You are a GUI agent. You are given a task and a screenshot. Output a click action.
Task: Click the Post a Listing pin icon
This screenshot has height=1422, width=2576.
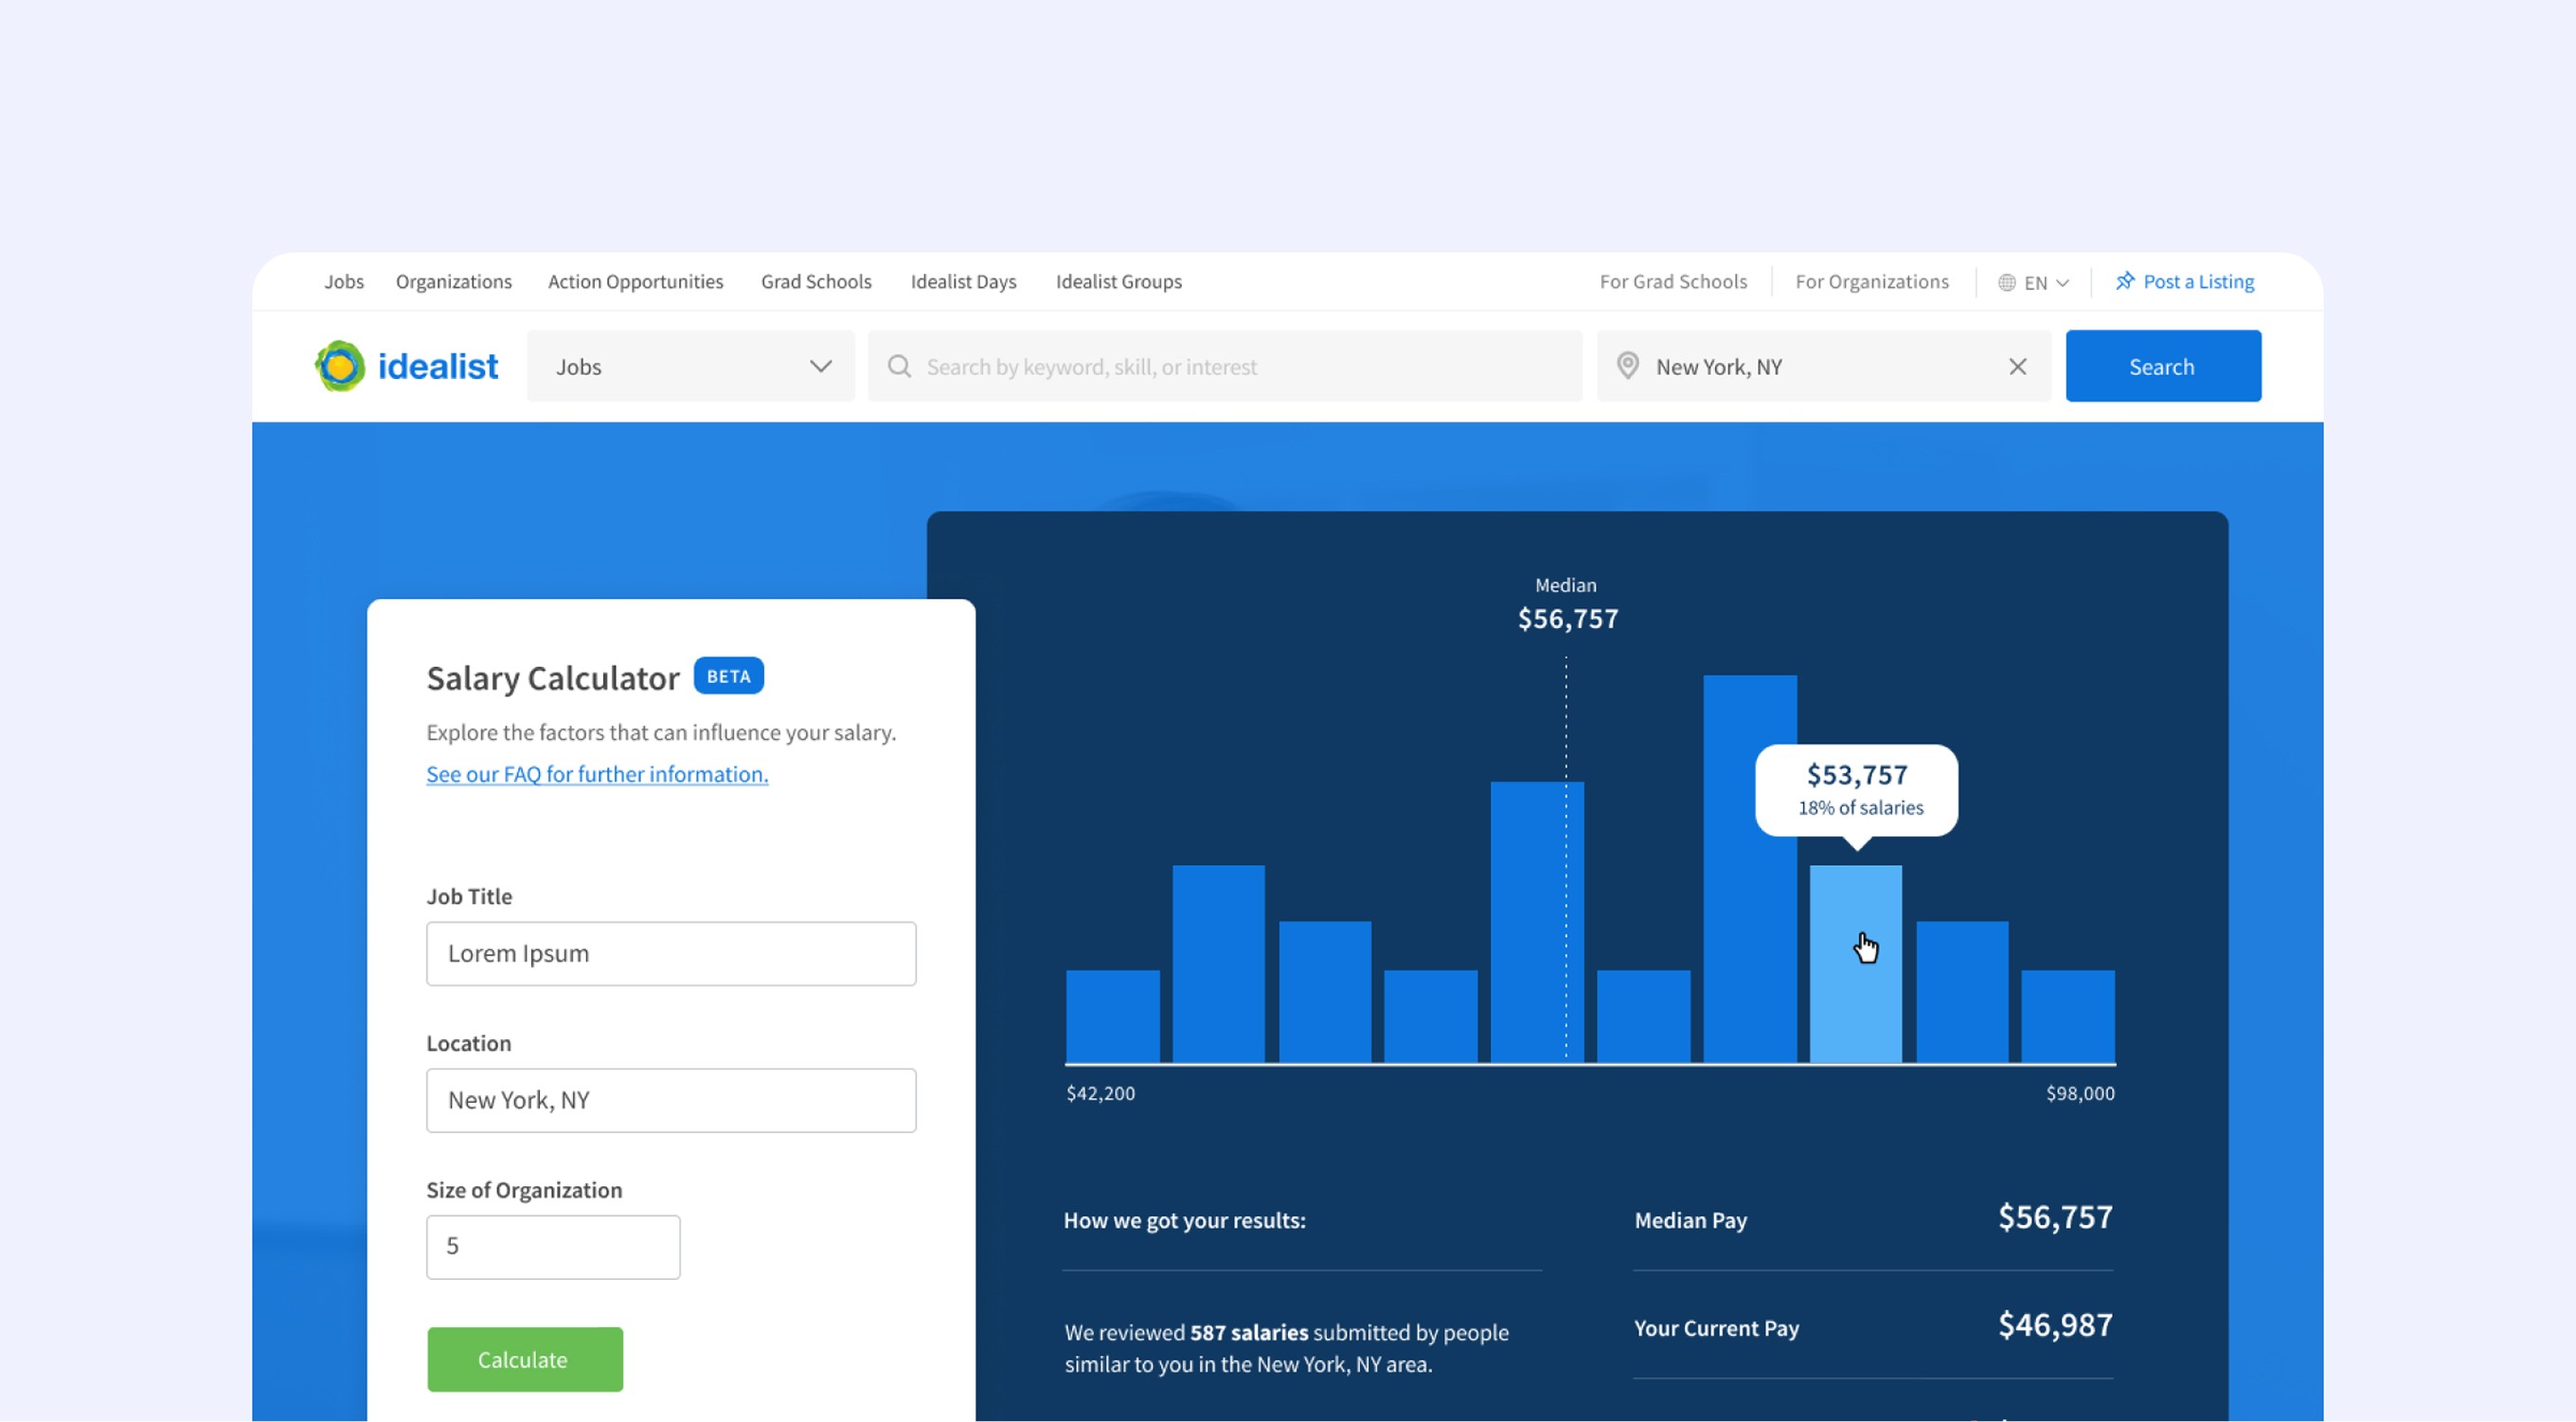[2125, 281]
